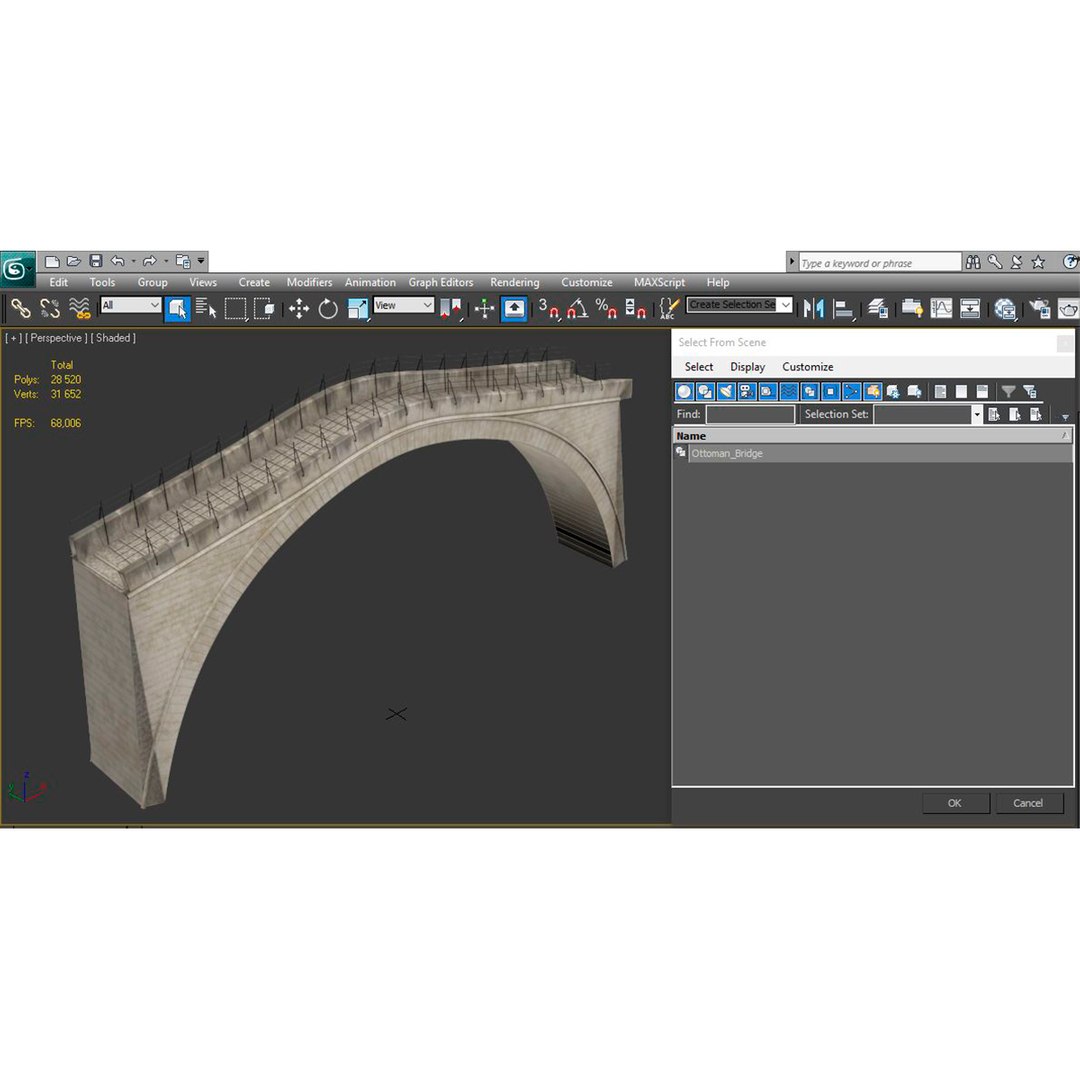Open Render Setup teapot icon
Viewport: 1080px width, 1080px height.
(x=1039, y=309)
